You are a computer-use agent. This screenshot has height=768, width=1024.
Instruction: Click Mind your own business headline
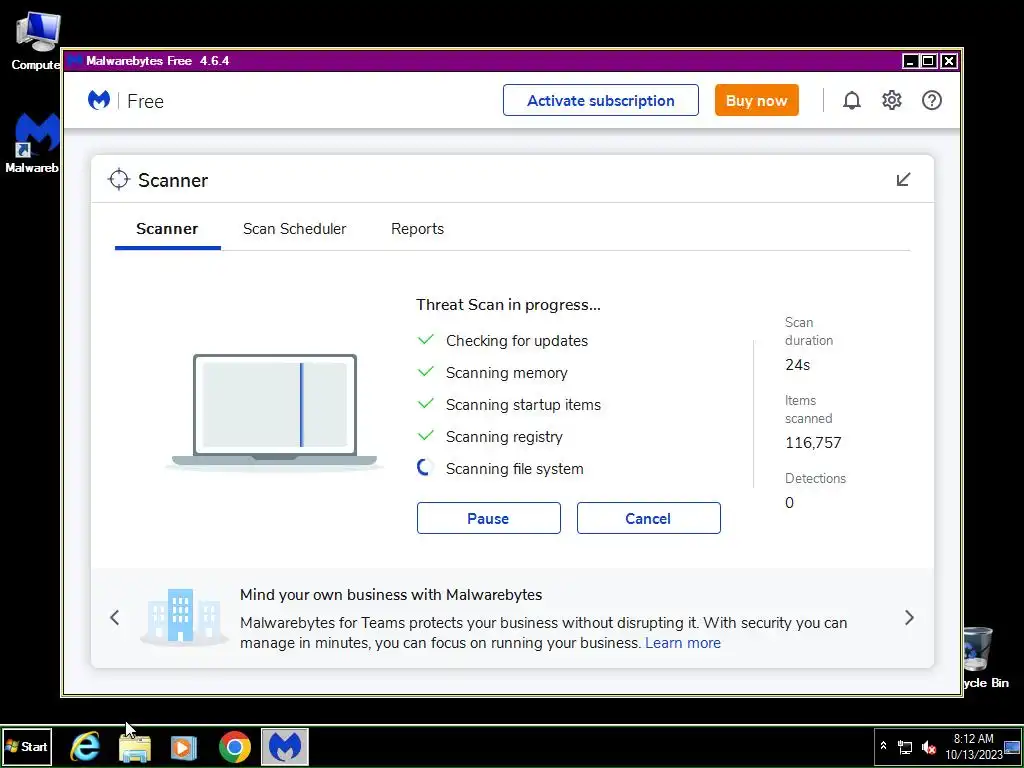pyautogui.click(x=391, y=595)
